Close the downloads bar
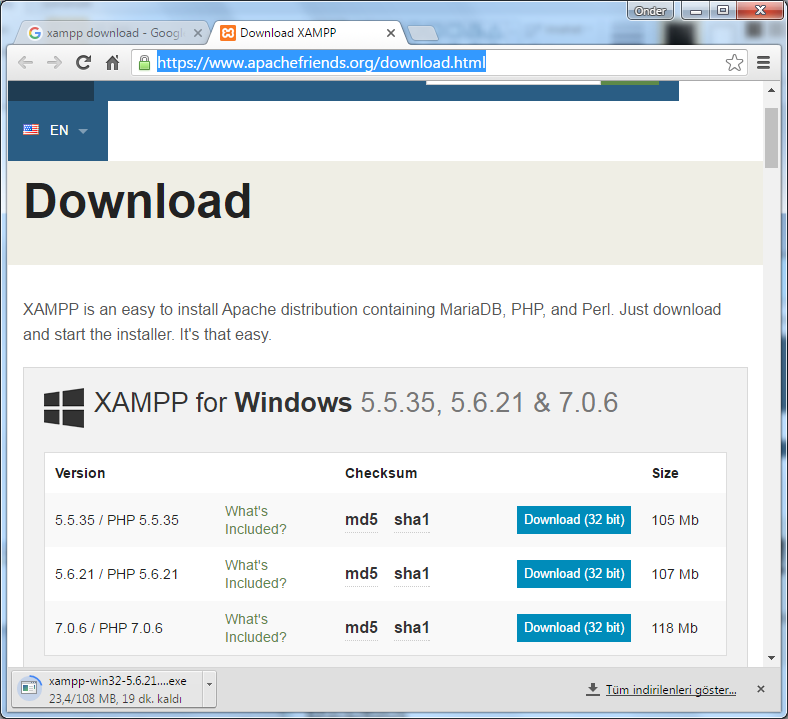 click(x=761, y=689)
